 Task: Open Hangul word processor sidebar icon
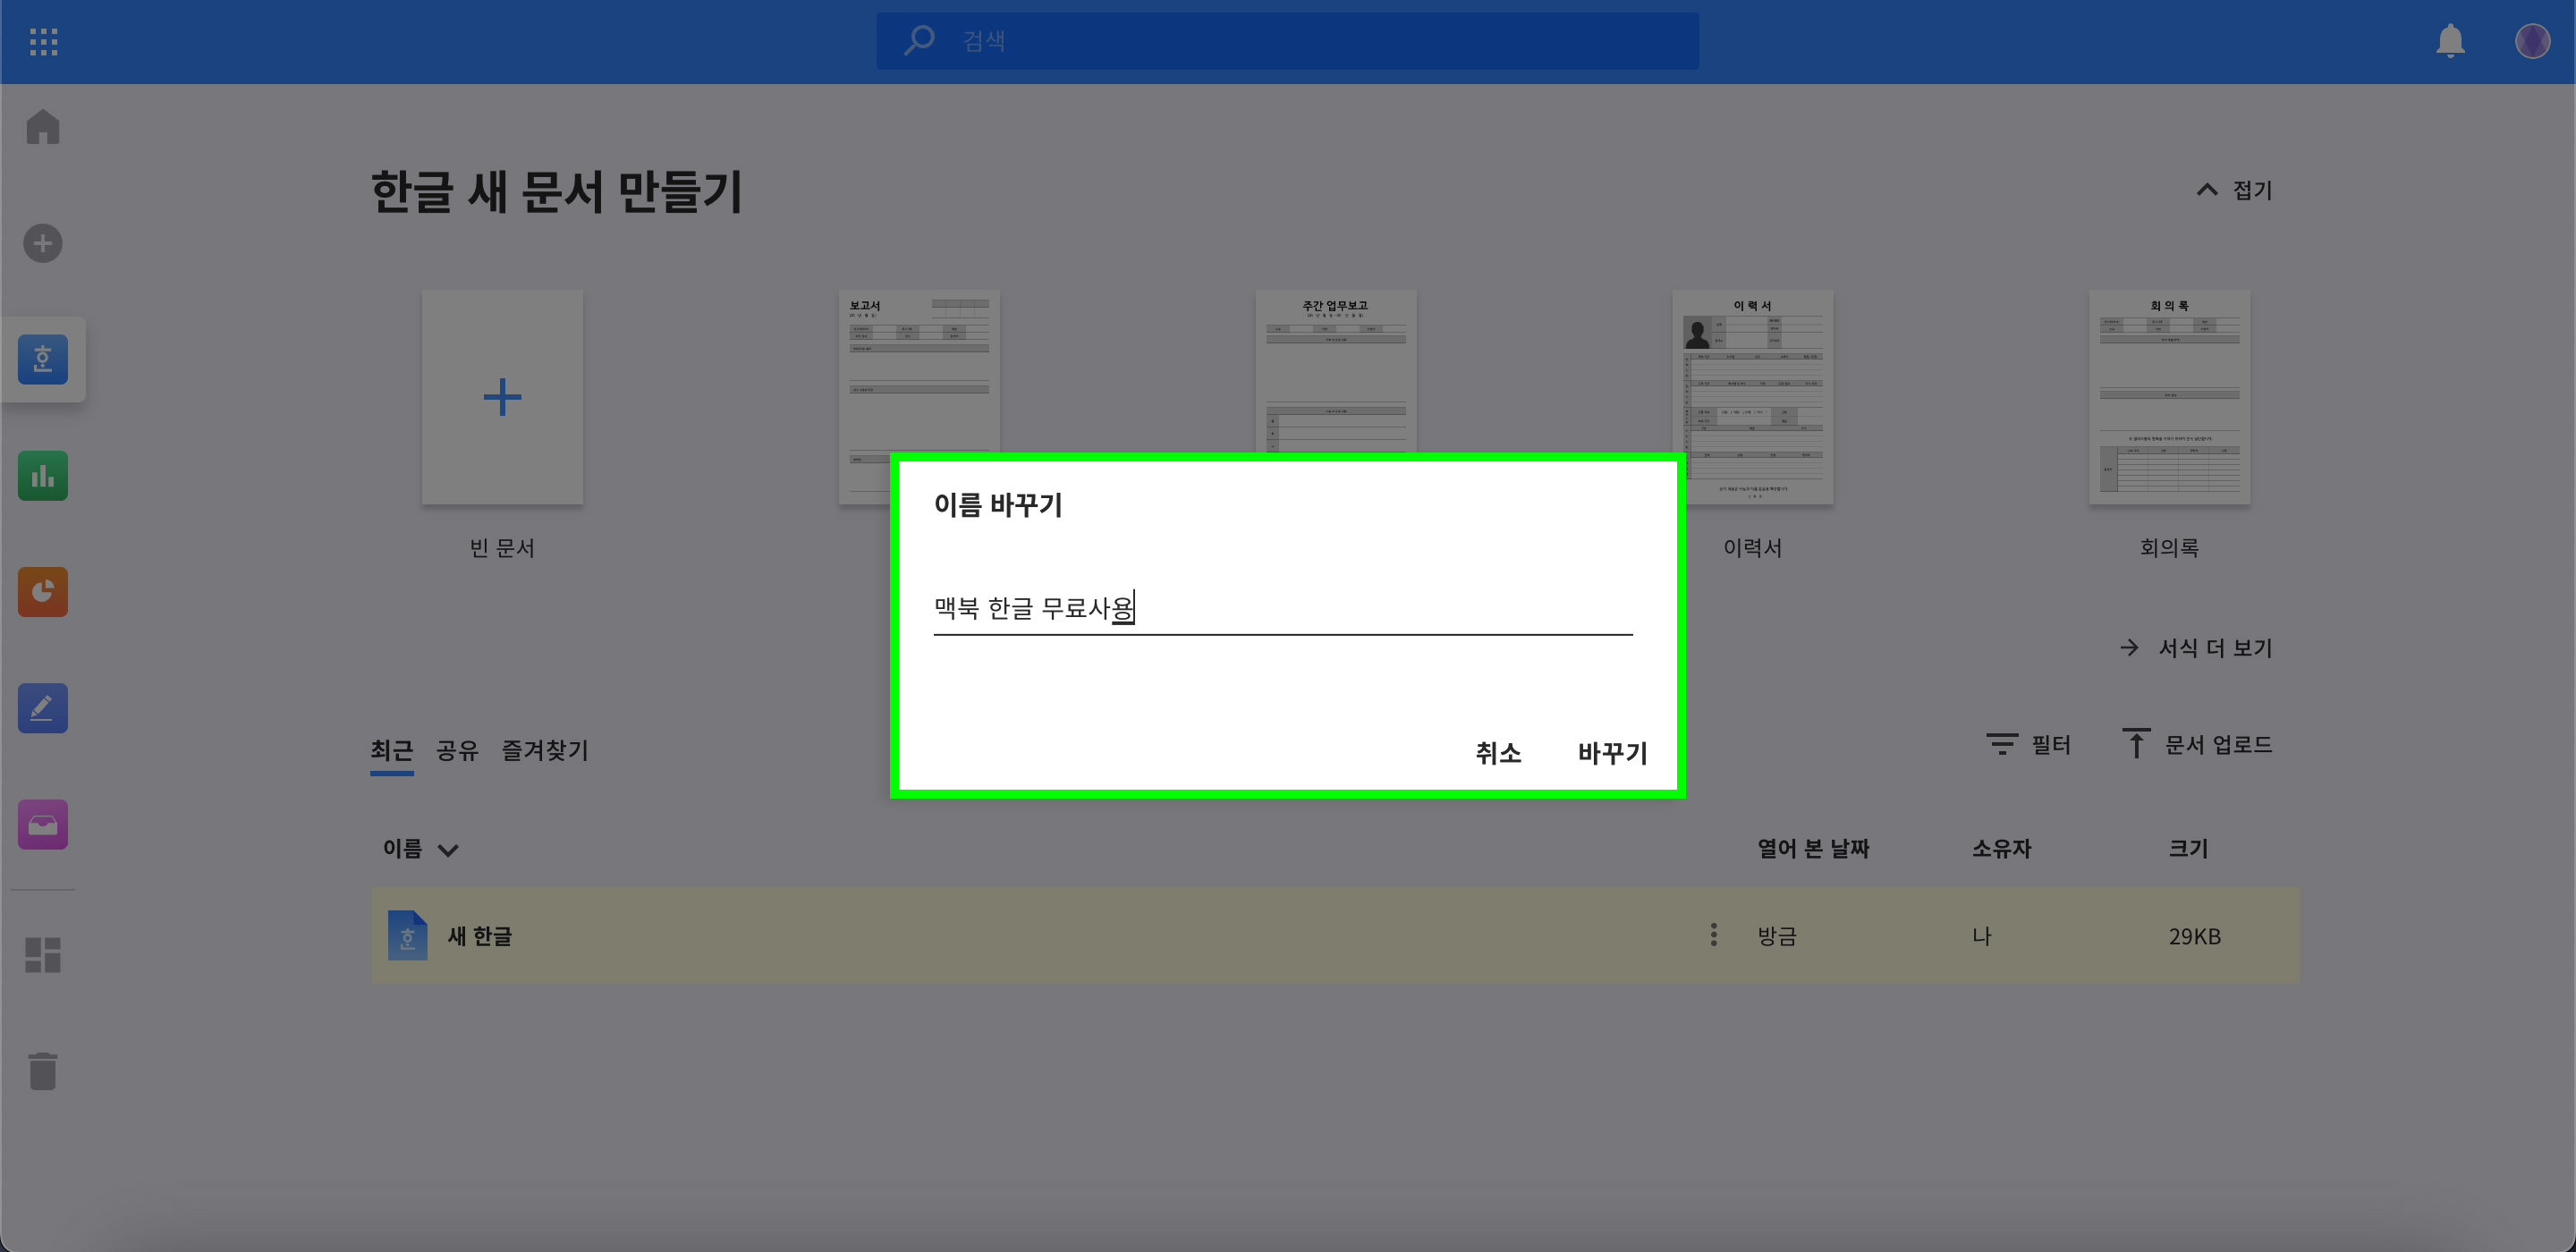pos(43,359)
